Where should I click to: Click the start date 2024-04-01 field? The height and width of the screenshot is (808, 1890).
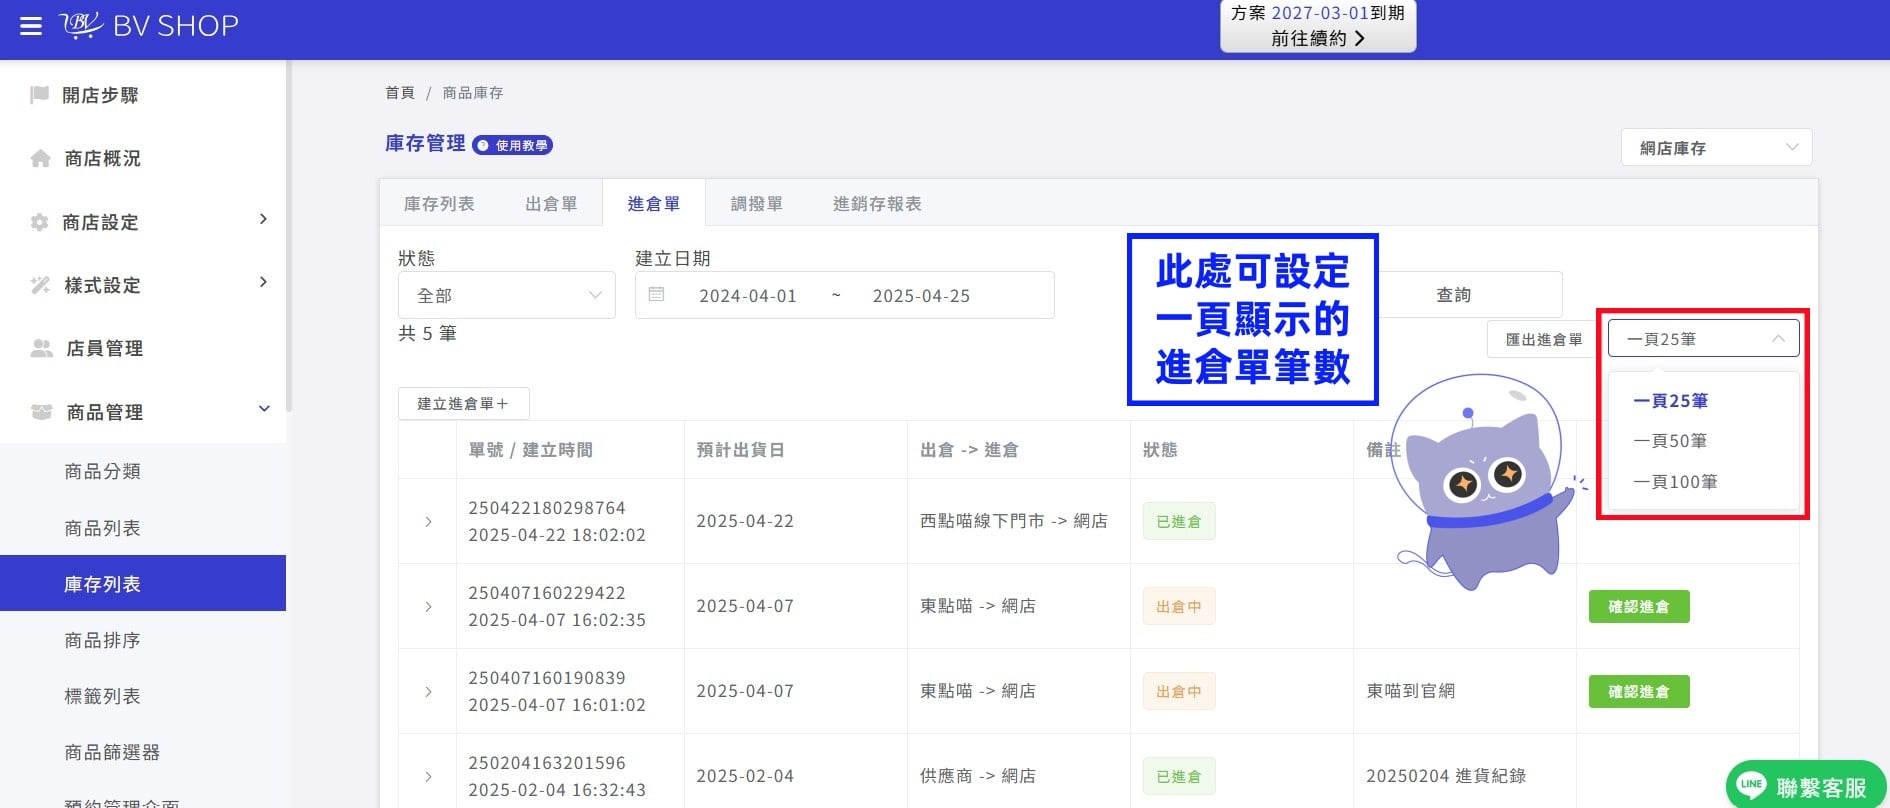click(748, 296)
